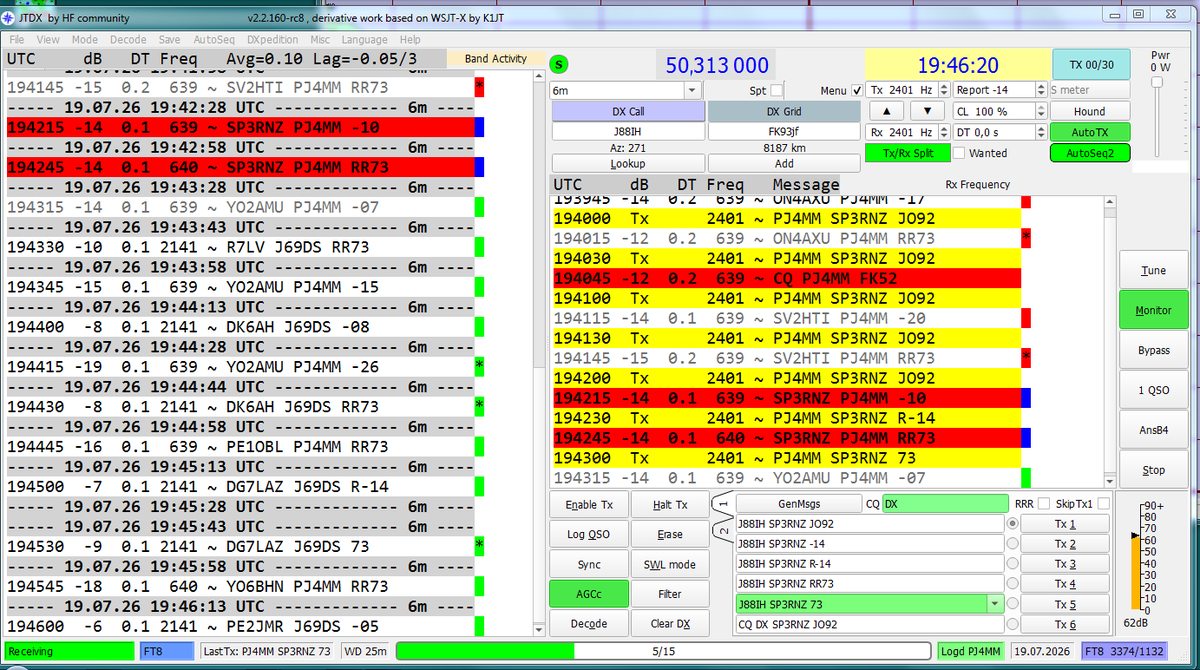Image resolution: width=1200 pixels, height=670 pixels.
Task: Select the R7LV J69DS RR73 decode row
Action: (240, 247)
